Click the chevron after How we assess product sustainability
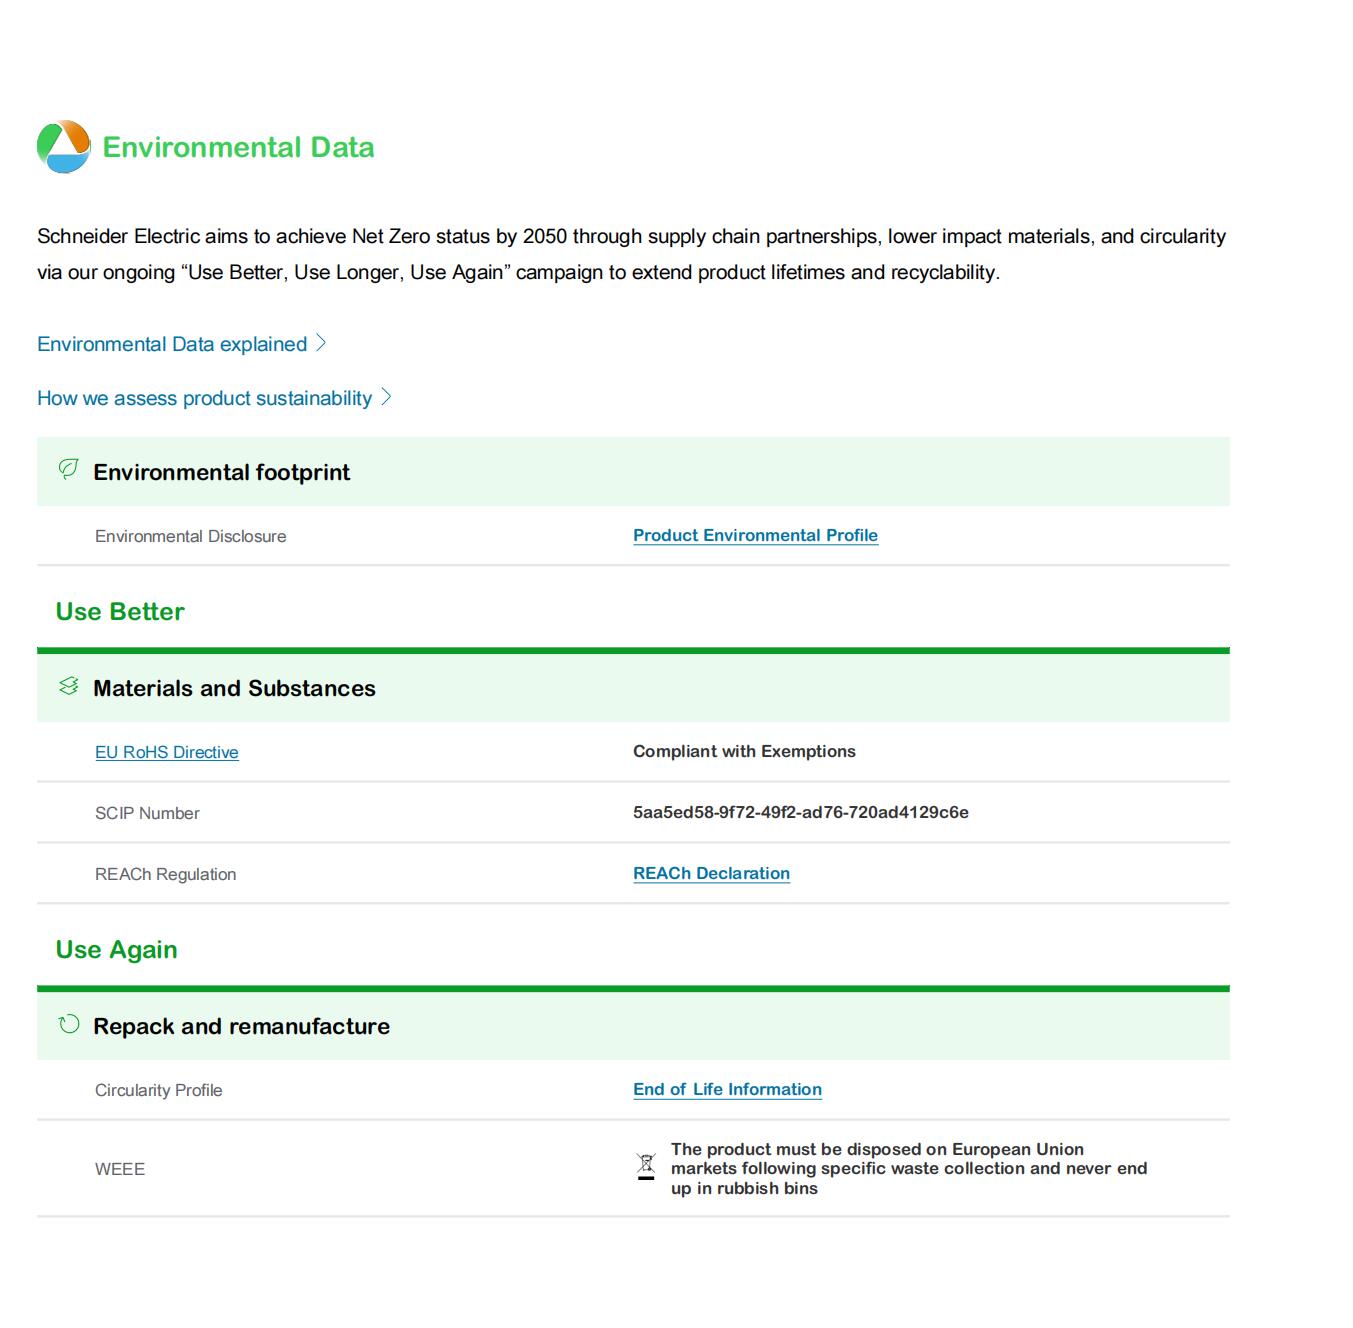Viewport: 1353px width, 1328px height. [386, 397]
